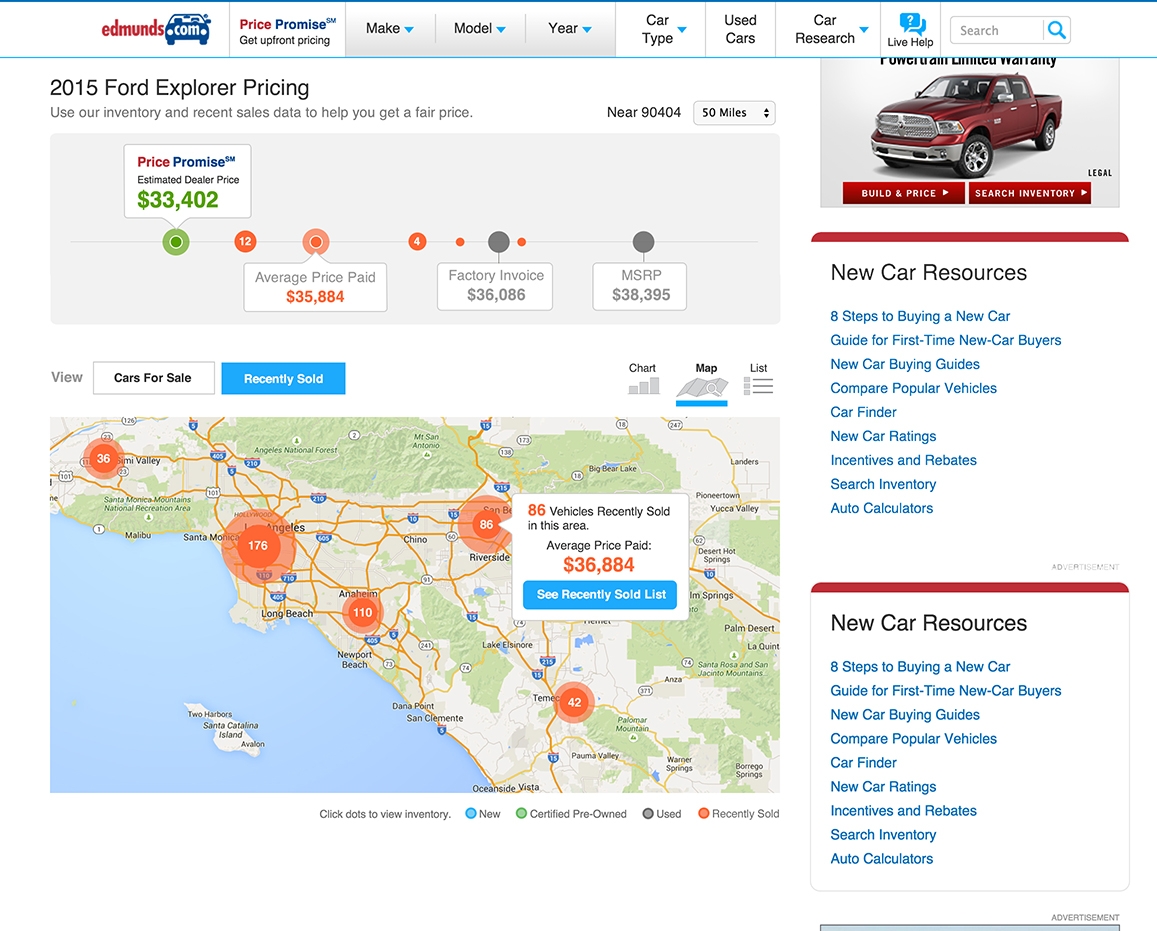Click Price Promise get upfront pricing
The image size is (1157, 931).
coord(287,31)
